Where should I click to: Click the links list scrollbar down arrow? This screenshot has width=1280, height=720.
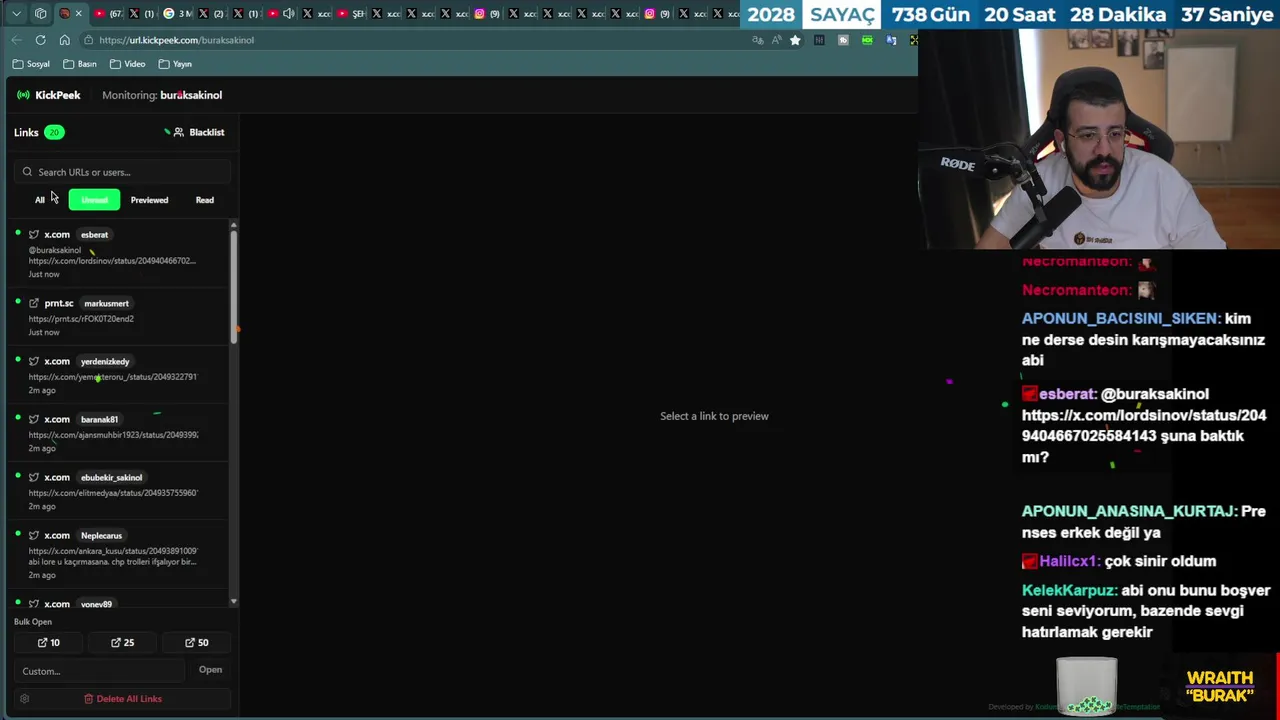point(234,602)
